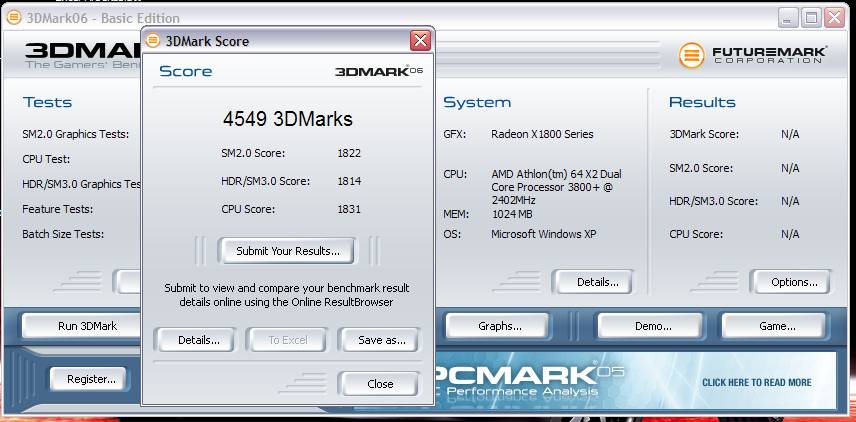Click the CPU Test label
Viewport: 856px width, 422px height.
(x=46, y=159)
